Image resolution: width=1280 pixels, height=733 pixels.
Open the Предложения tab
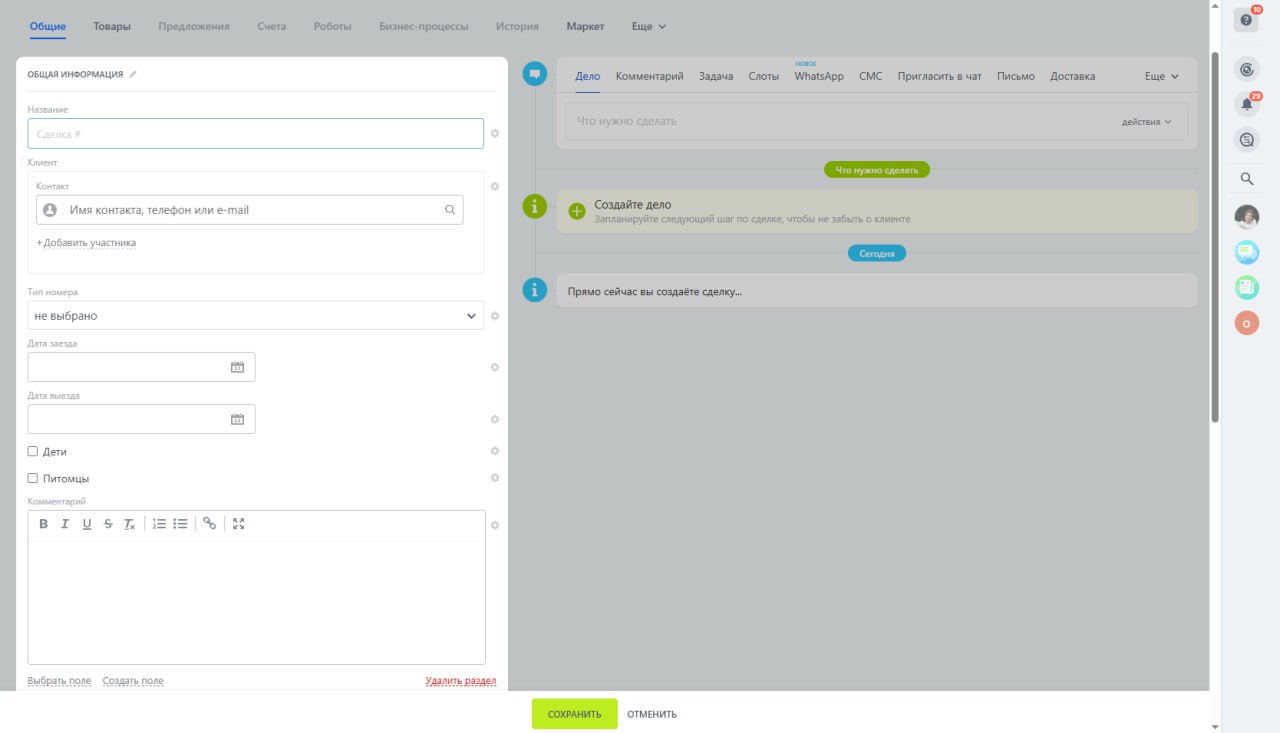tap(194, 26)
